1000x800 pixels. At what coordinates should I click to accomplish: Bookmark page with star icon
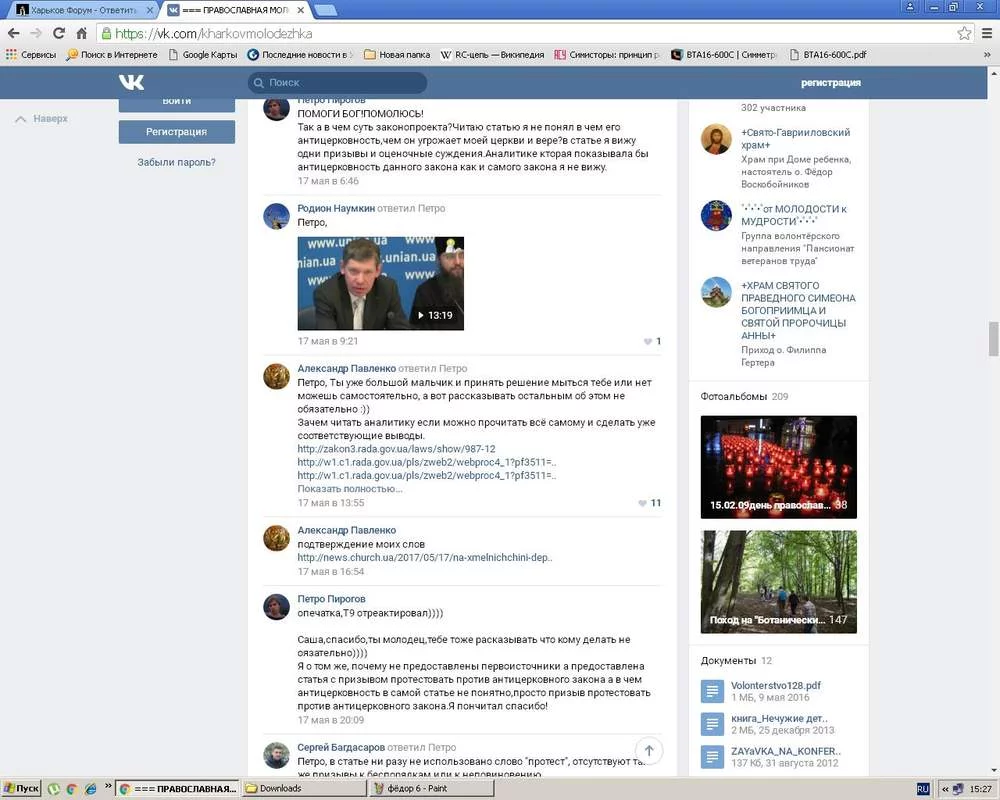click(x=964, y=33)
